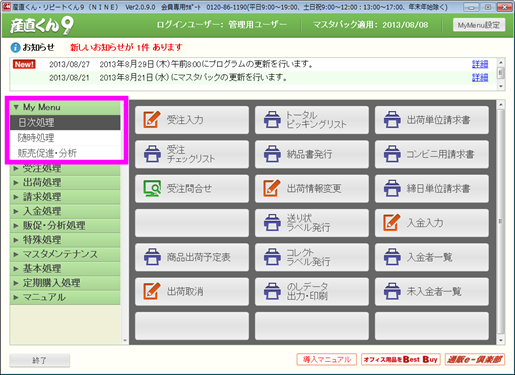Open 出荷情報変更 edit icon
The width and height of the screenshot is (515, 375).
pyautogui.click(x=272, y=188)
